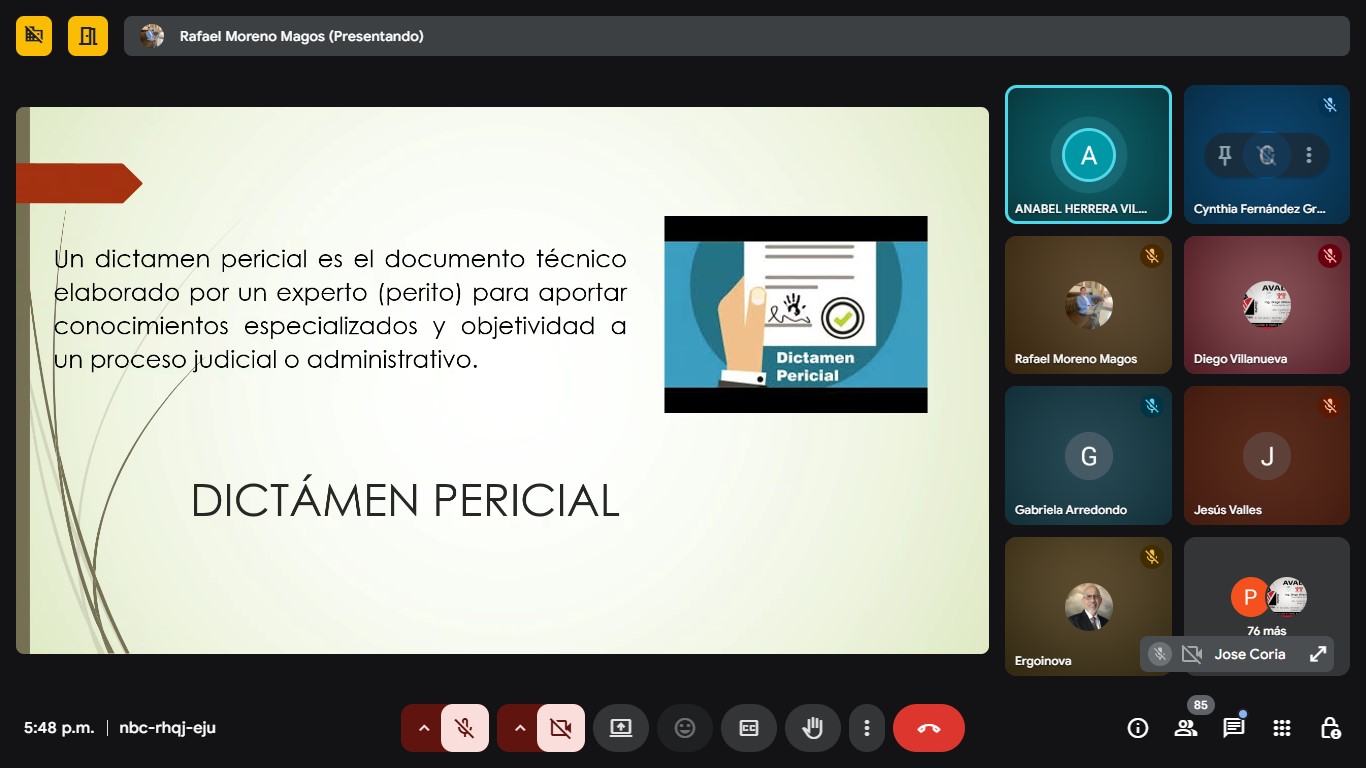
Task: Click the red leave call button
Action: coord(928,728)
